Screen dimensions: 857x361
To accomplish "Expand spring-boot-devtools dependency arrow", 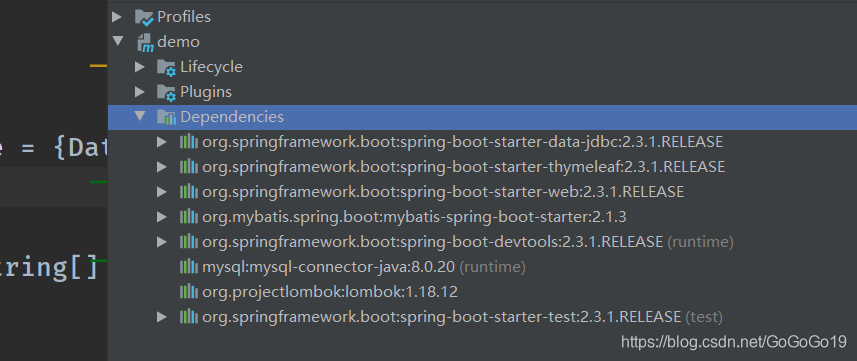I will pos(161,242).
